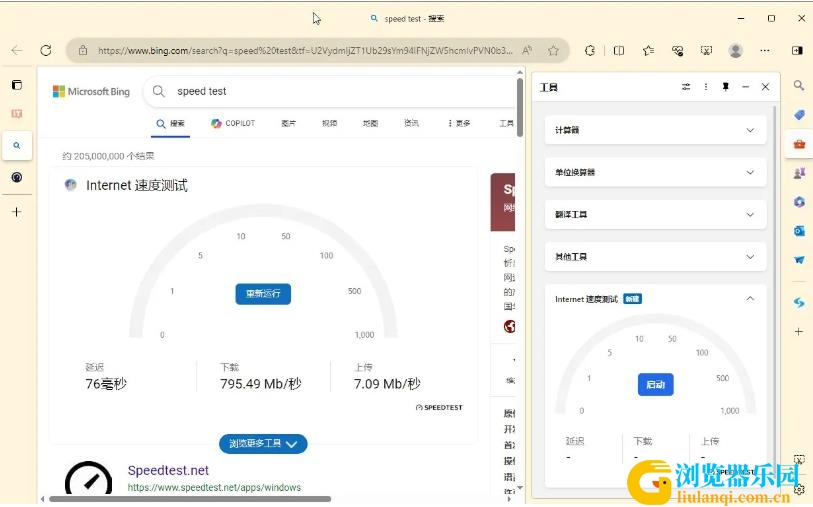Screen dimensions: 813x507
Task: Select the 搜索 tab on Bing
Action: click(171, 124)
